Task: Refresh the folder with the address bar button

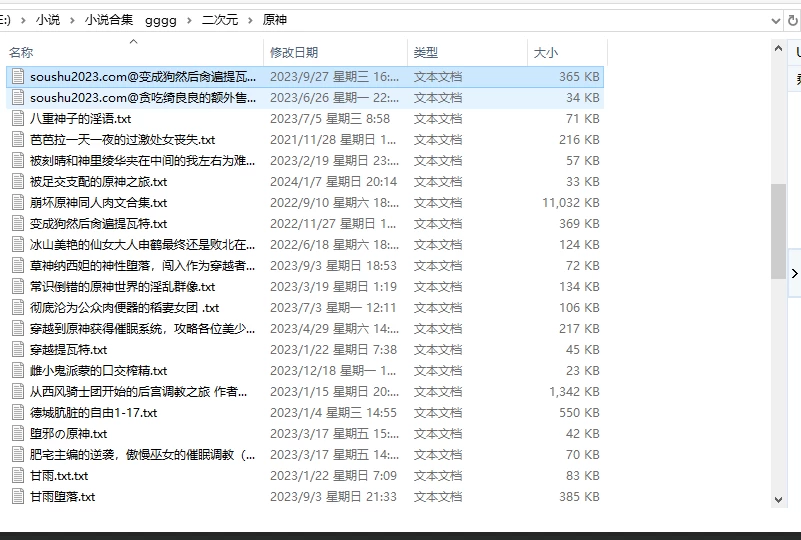Action: pyautogui.click(x=793, y=20)
